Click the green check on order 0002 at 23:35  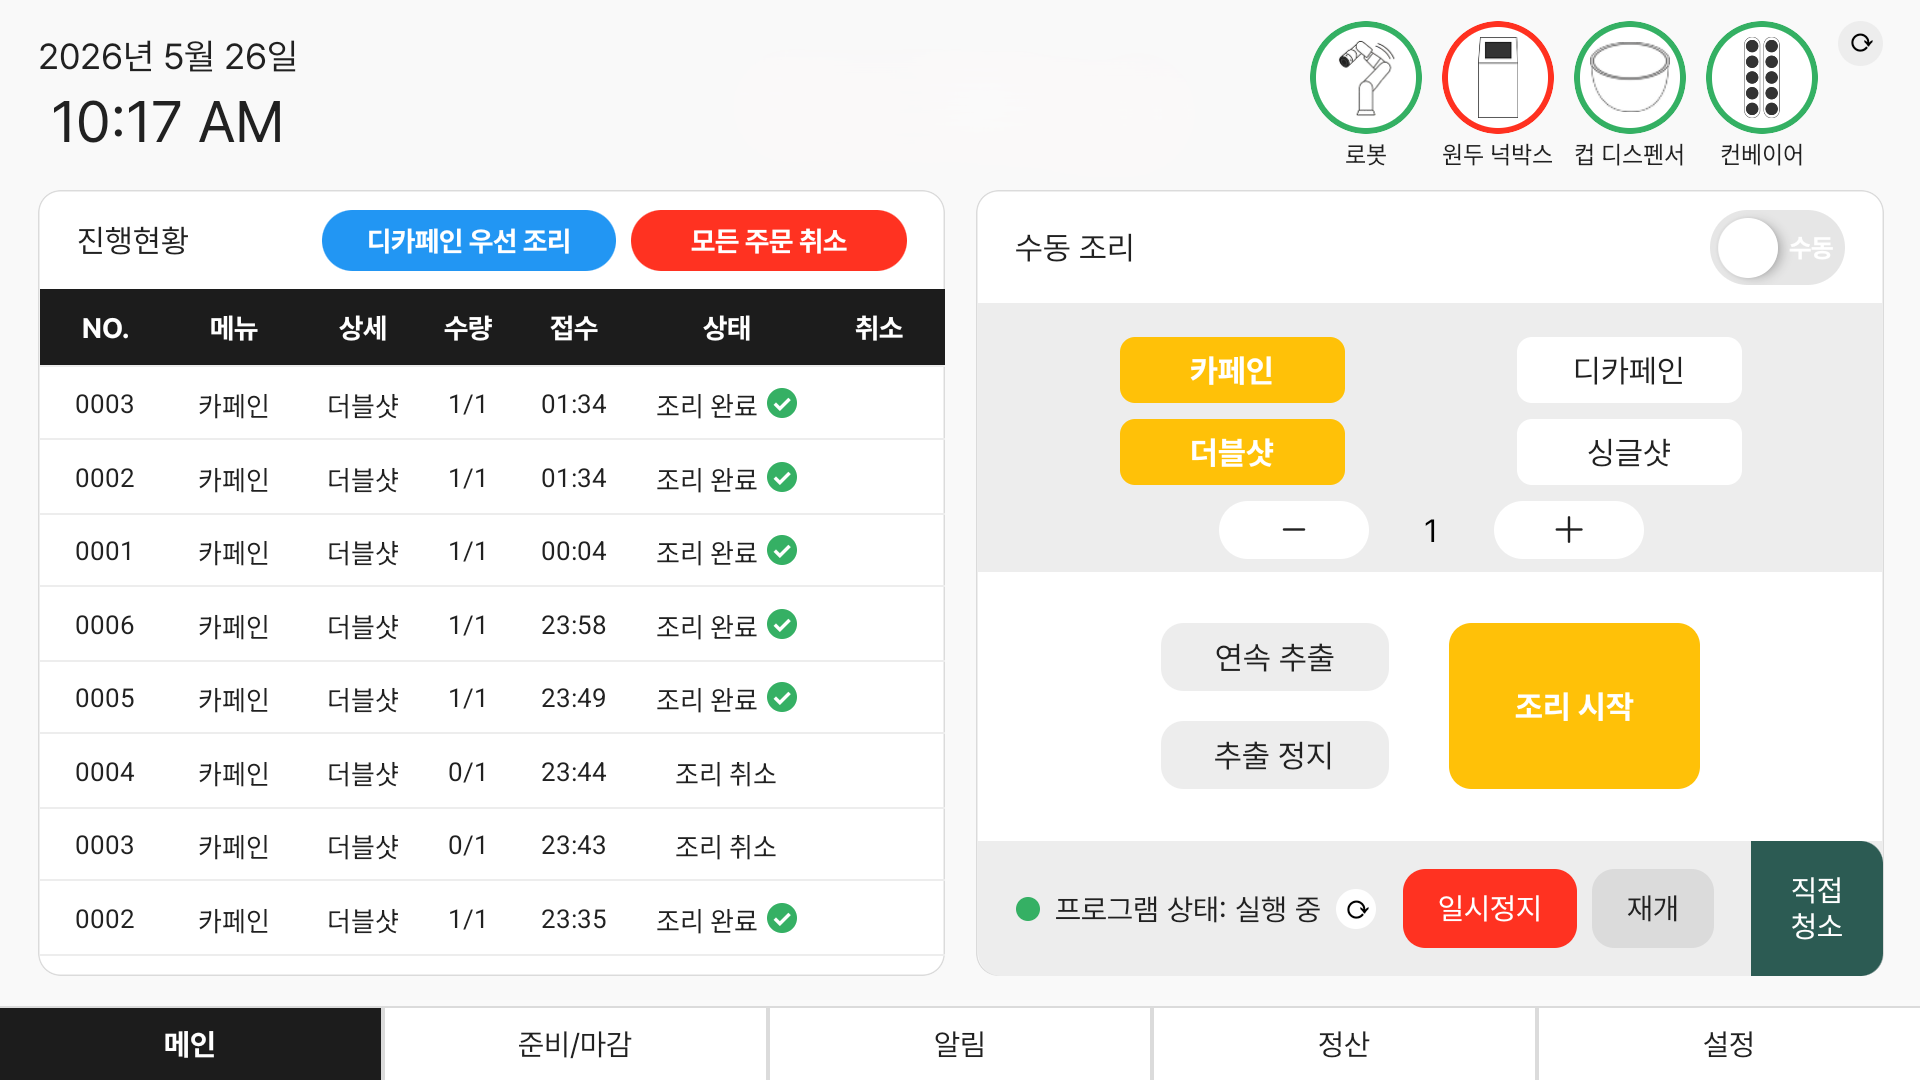pos(782,919)
